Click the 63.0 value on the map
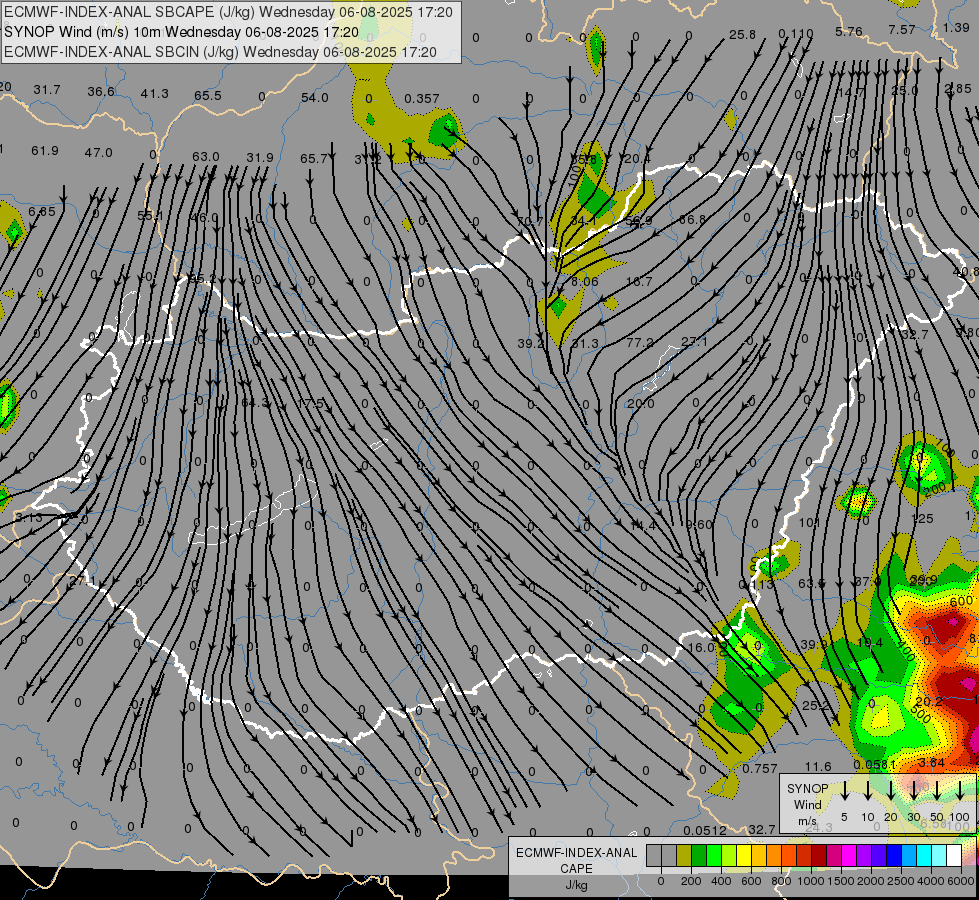 point(206,156)
